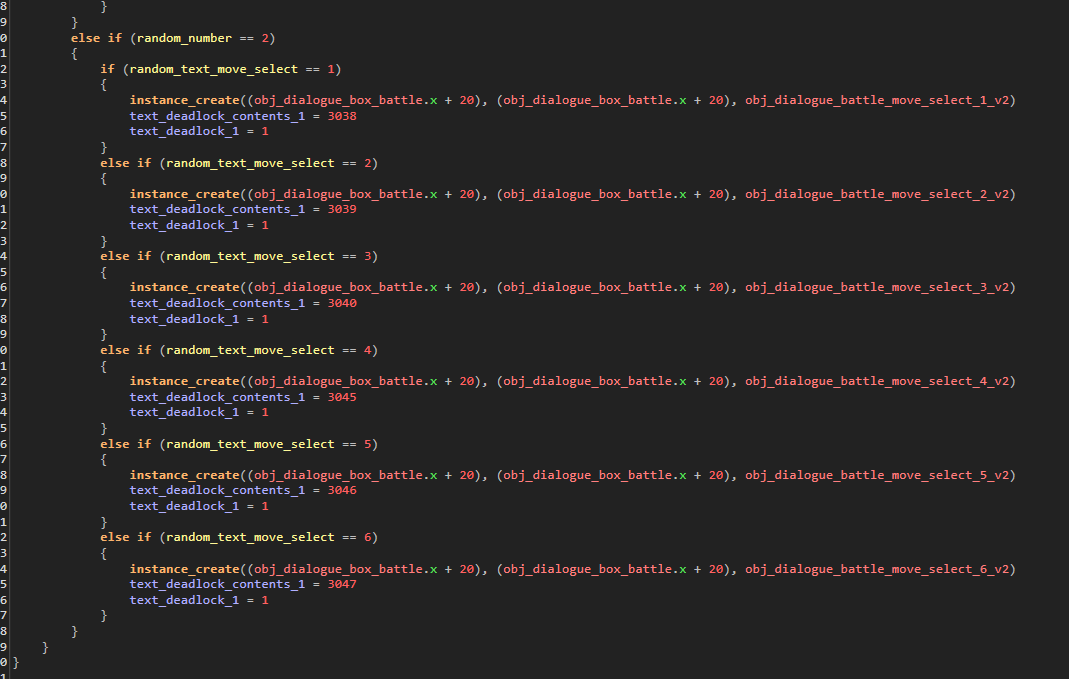Click text_deadlock_1 below the 3047 line
The height and width of the screenshot is (679, 1069).
coord(190,600)
